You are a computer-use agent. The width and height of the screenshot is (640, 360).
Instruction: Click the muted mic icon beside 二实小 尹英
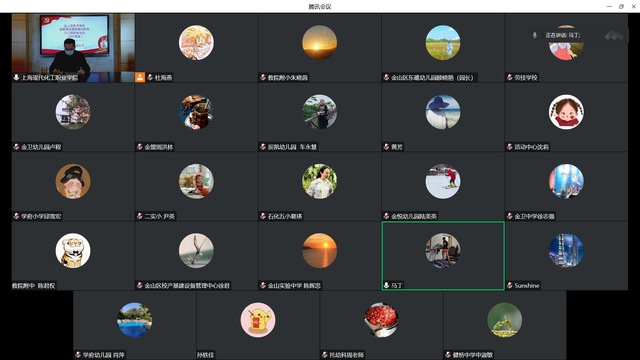coord(140,216)
